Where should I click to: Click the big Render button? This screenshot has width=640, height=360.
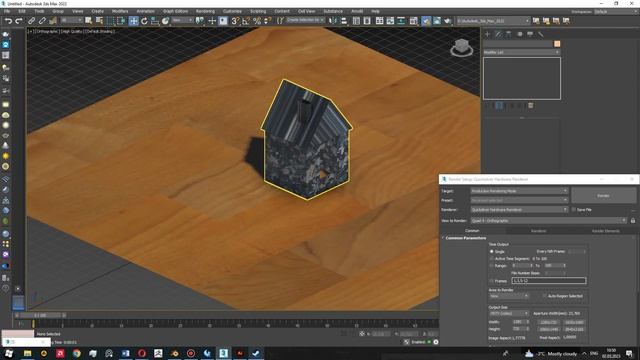click(x=603, y=196)
